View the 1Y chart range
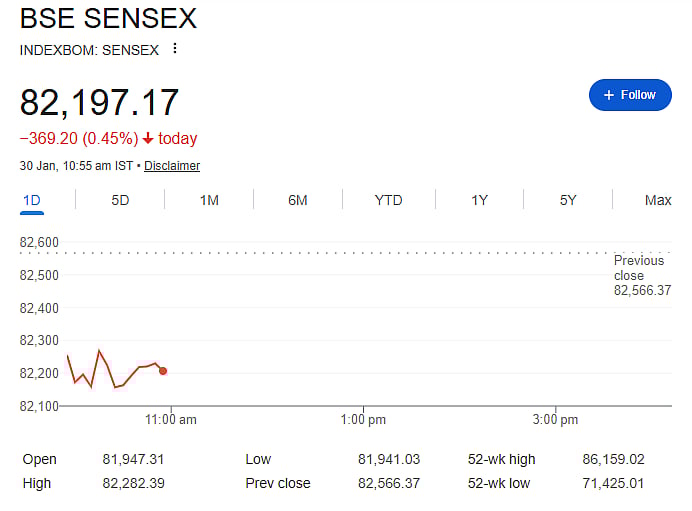 (479, 200)
